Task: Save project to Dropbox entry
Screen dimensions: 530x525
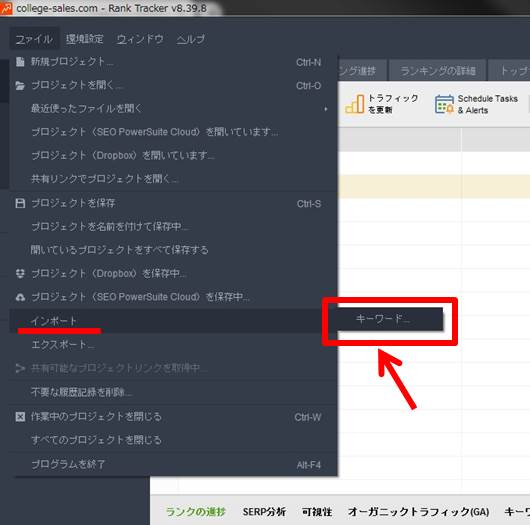Action: click(173, 273)
